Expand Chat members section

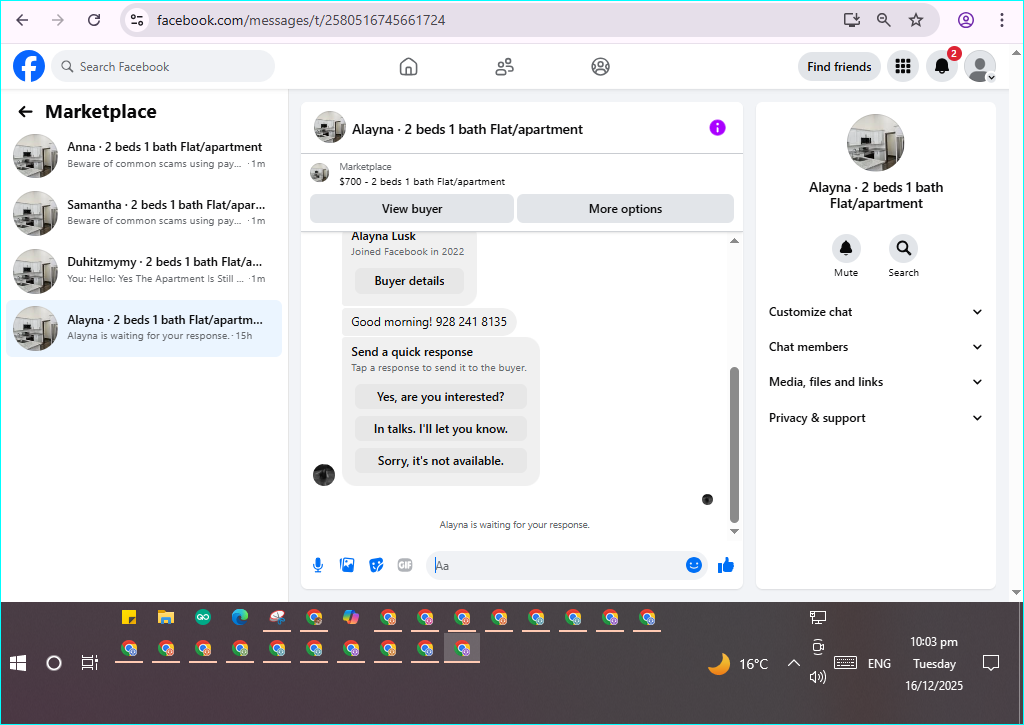click(x=875, y=347)
